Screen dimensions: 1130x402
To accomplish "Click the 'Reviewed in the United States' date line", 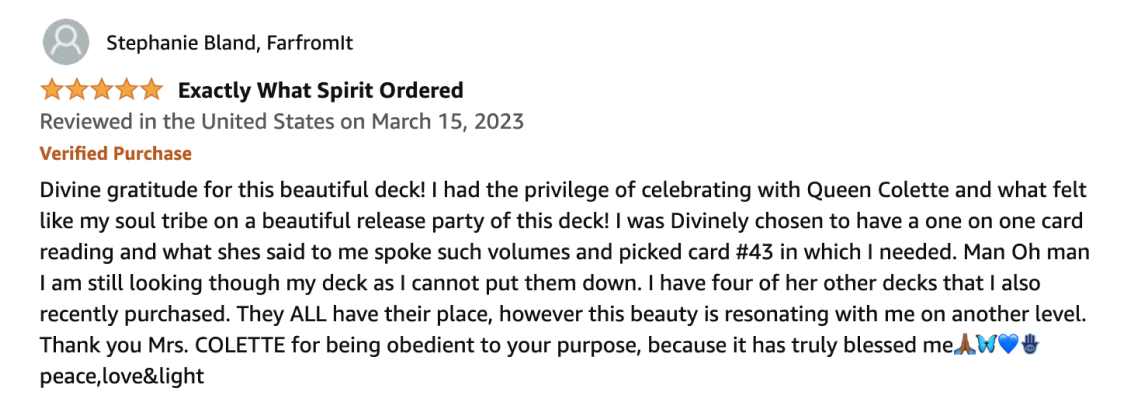I will click(x=282, y=121).
